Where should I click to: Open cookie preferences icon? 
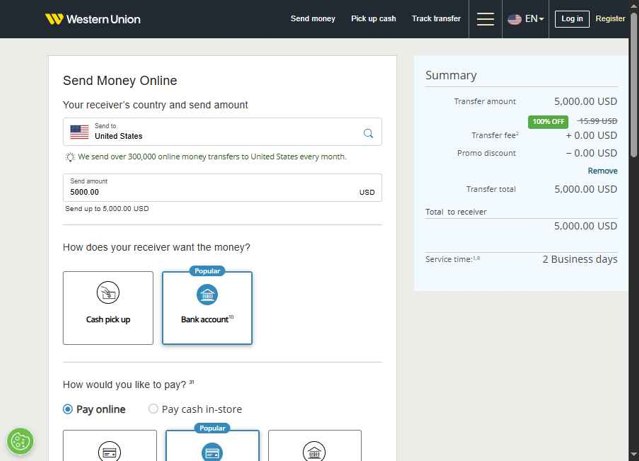[20, 441]
